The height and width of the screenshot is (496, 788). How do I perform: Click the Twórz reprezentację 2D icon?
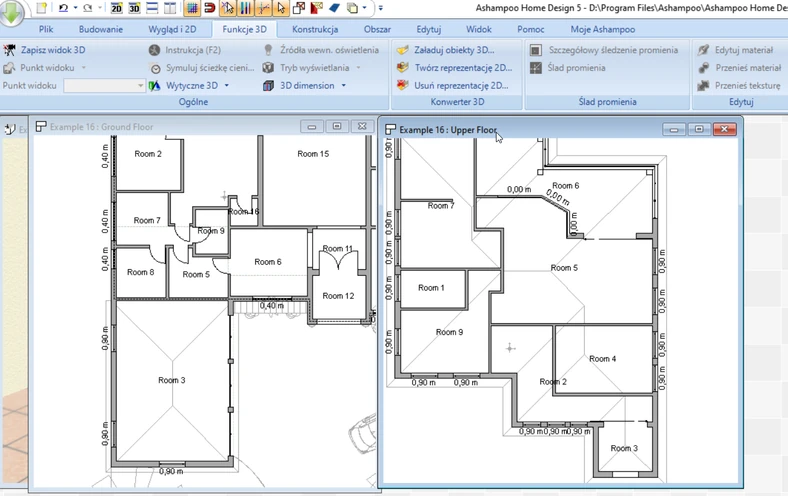403,68
